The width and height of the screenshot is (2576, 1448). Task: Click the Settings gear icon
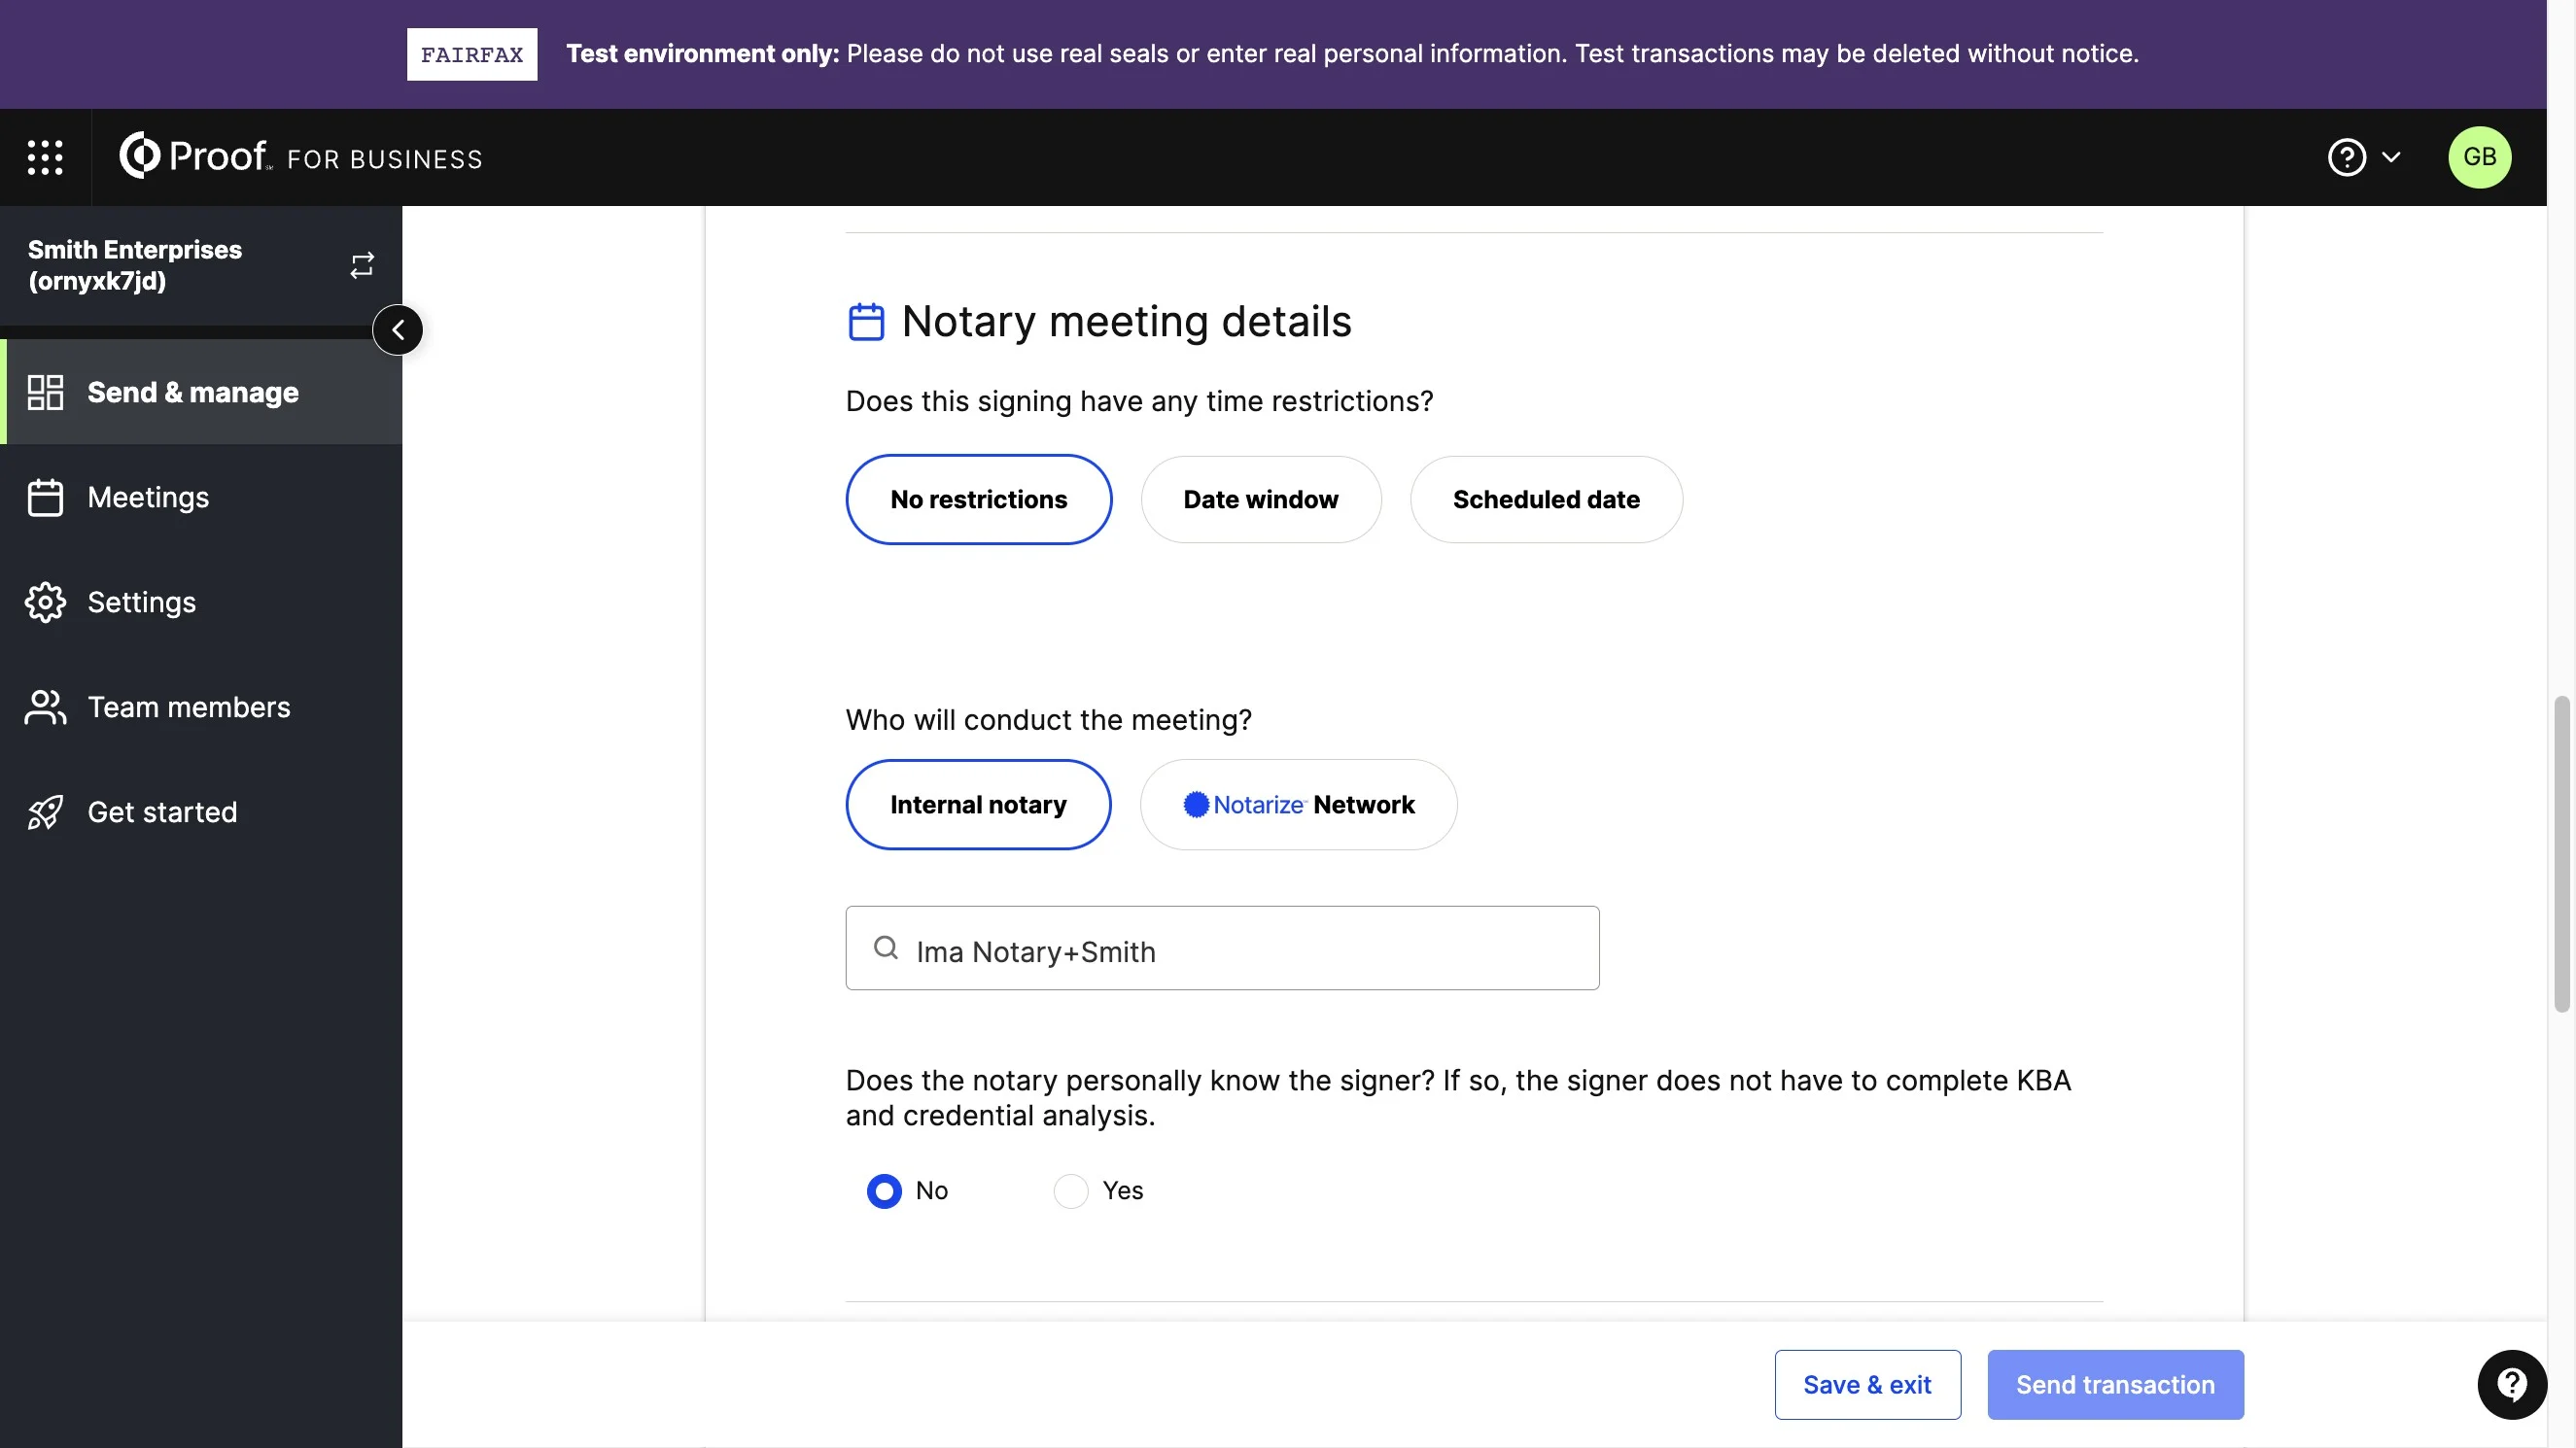pyautogui.click(x=45, y=602)
